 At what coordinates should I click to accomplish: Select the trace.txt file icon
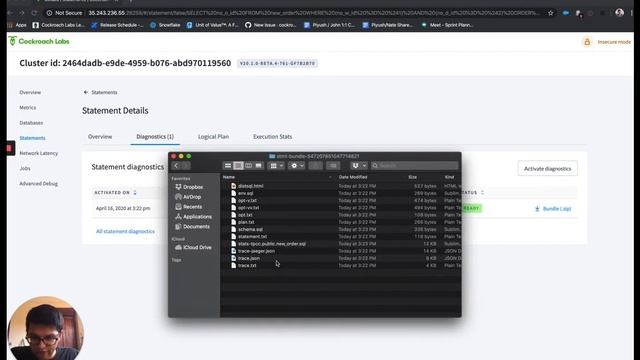click(x=233, y=266)
